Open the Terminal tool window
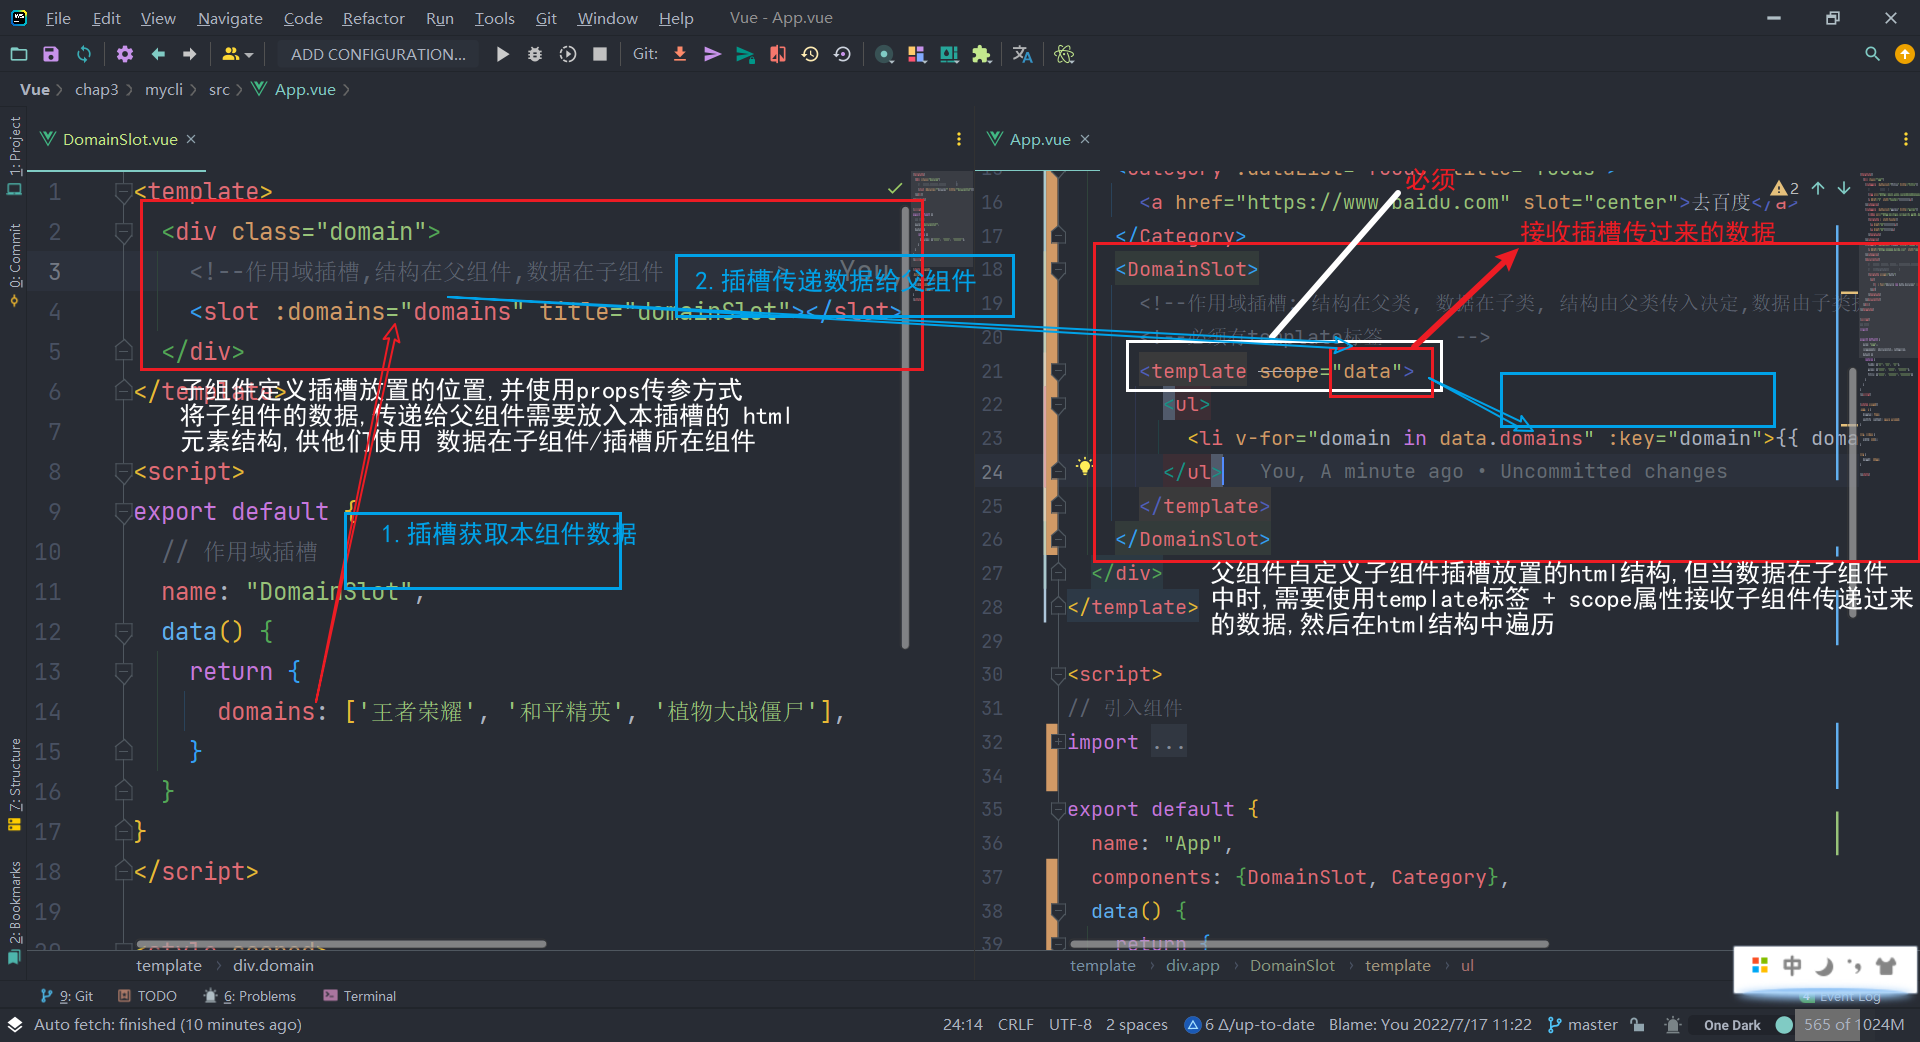 coord(360,996)
